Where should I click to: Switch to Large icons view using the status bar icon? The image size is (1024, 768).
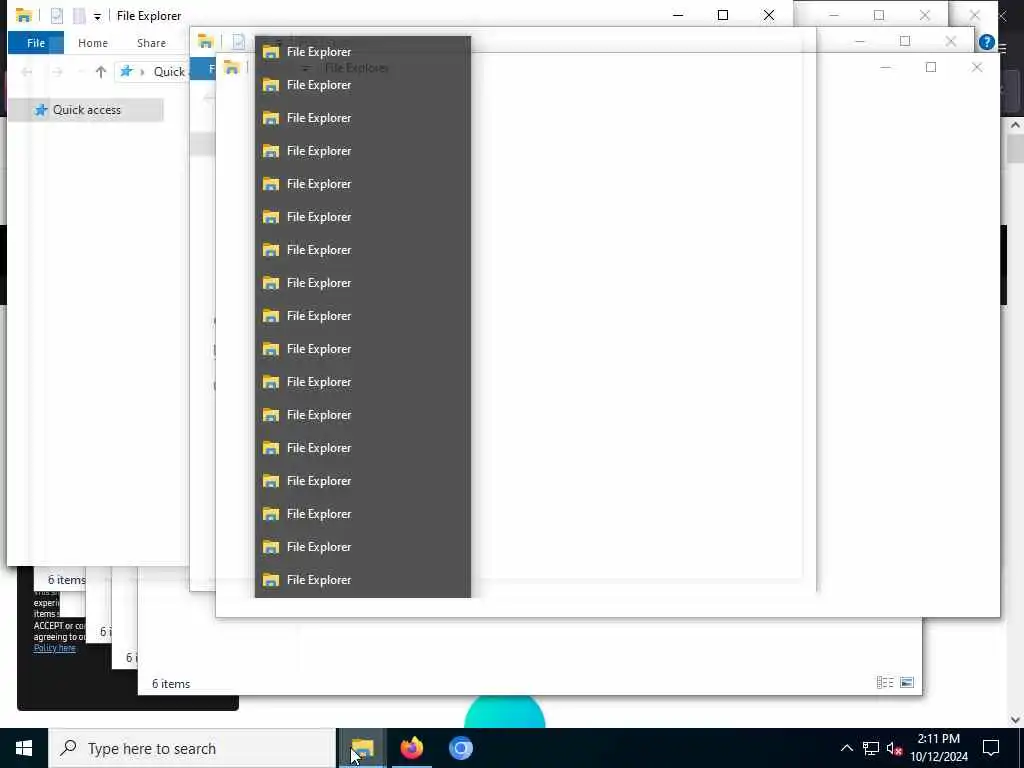906,682
